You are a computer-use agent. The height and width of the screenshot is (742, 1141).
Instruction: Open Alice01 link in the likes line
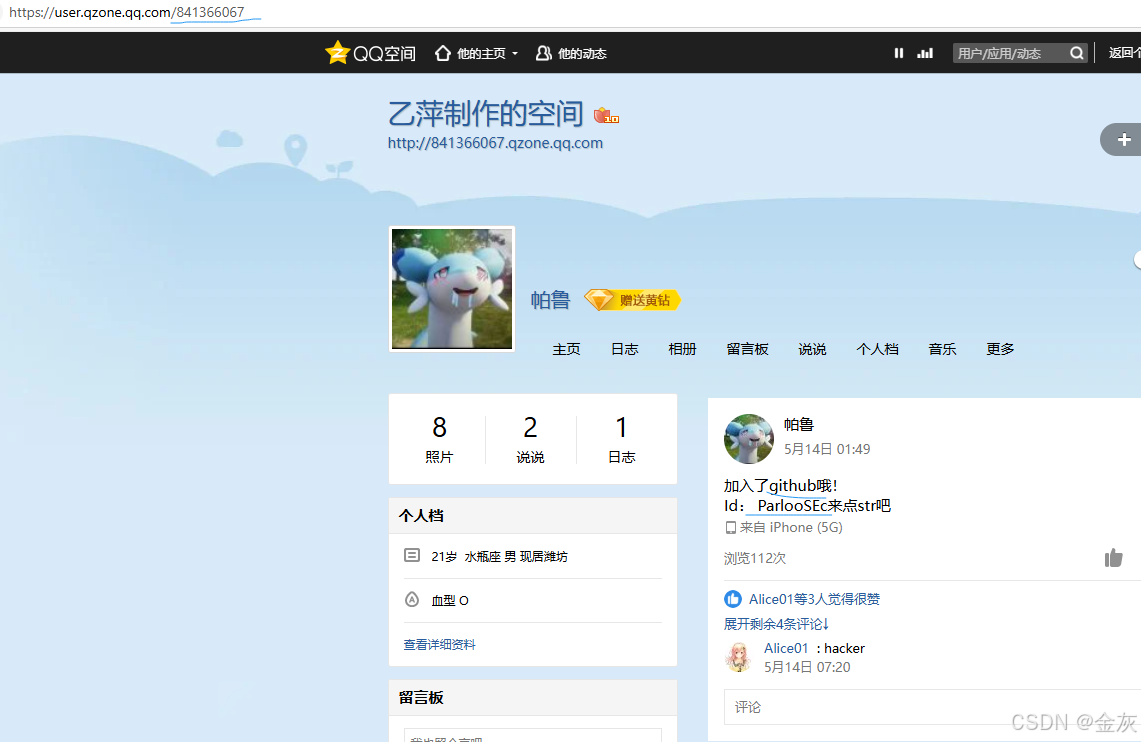771,599
